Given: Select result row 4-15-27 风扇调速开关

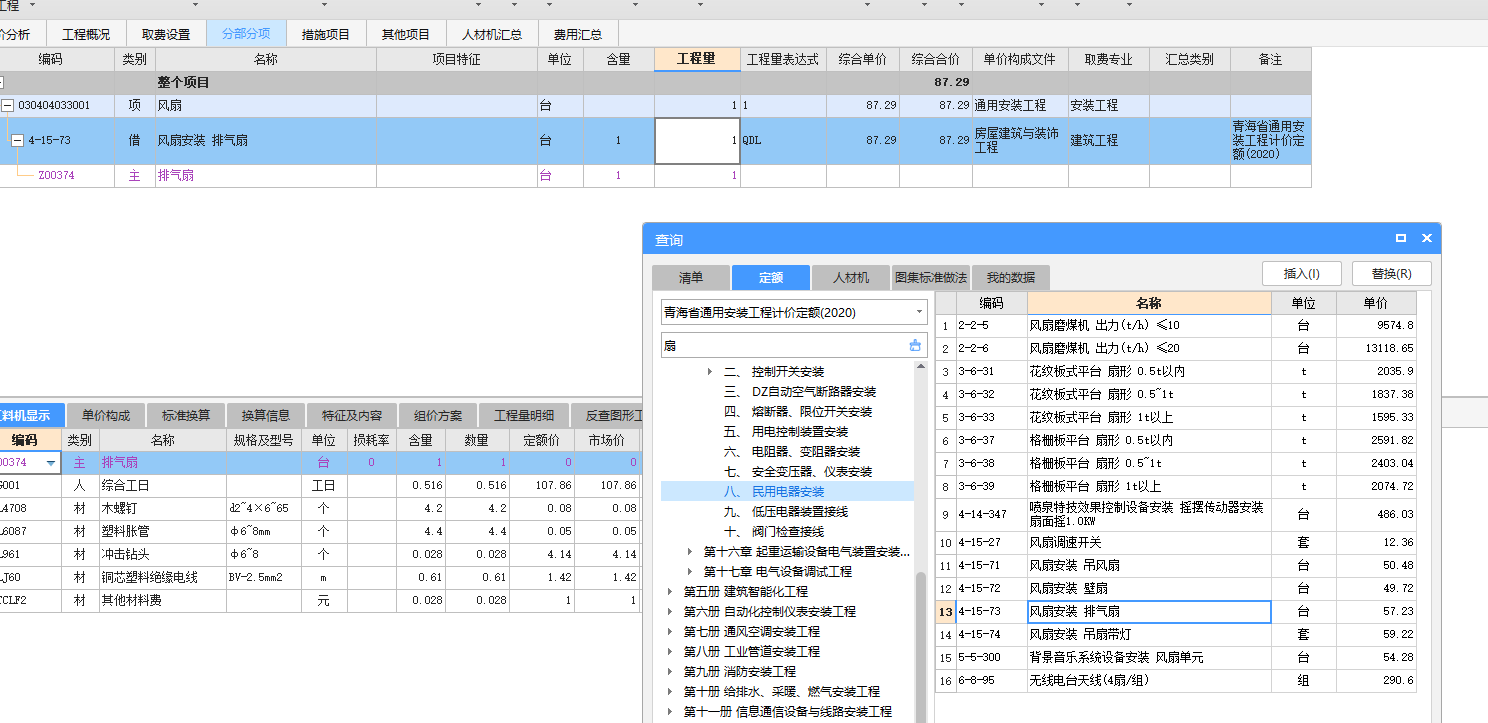Looking at the screenshot, I should point(1176,543).
